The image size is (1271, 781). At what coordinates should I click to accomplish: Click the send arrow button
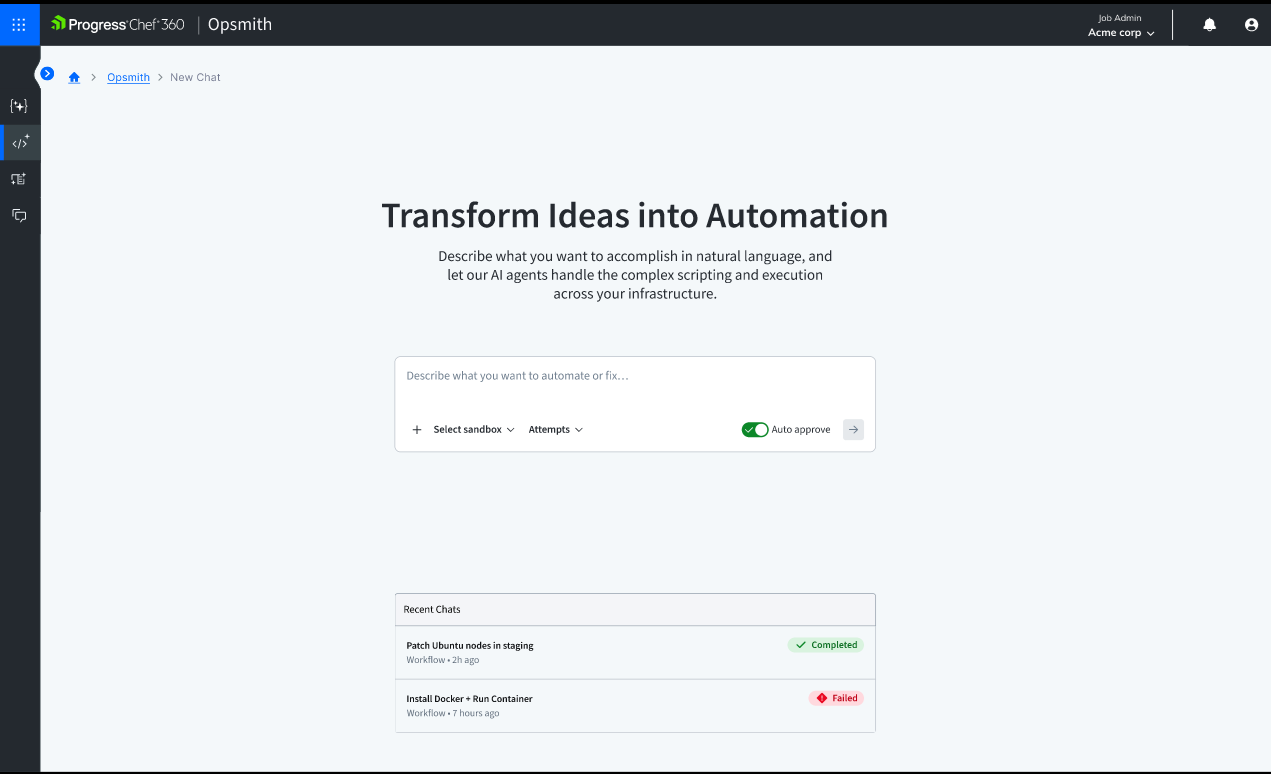click(853, 430)
